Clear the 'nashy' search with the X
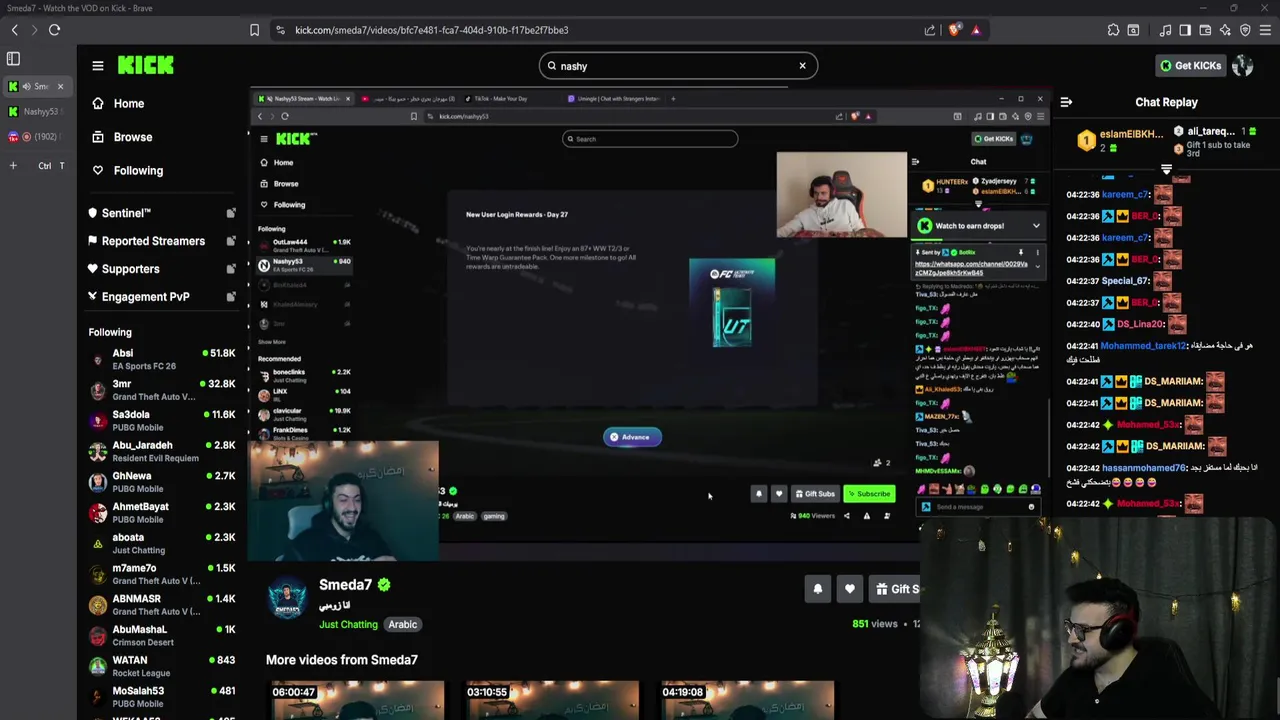This screenshot has height=720, width=1280. (x=802, y=66)
